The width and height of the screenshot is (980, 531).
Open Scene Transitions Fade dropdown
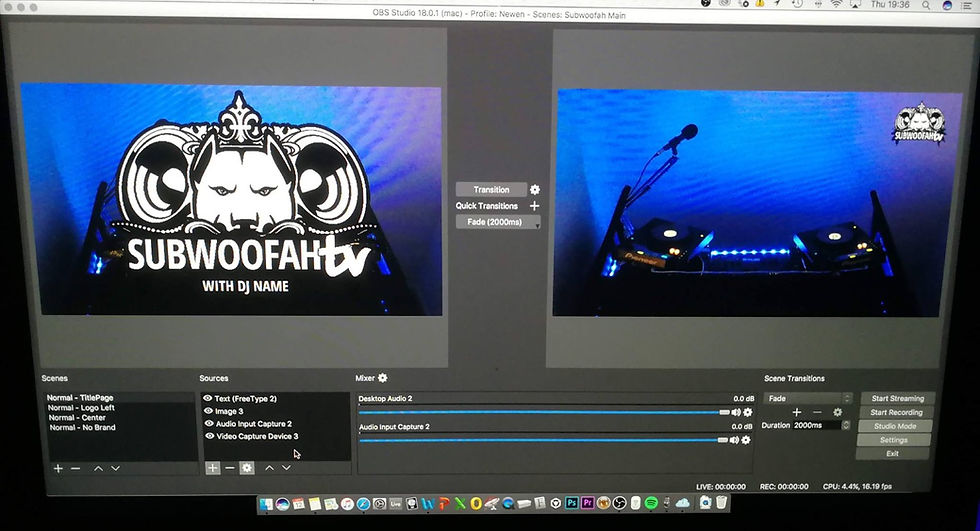808,398
